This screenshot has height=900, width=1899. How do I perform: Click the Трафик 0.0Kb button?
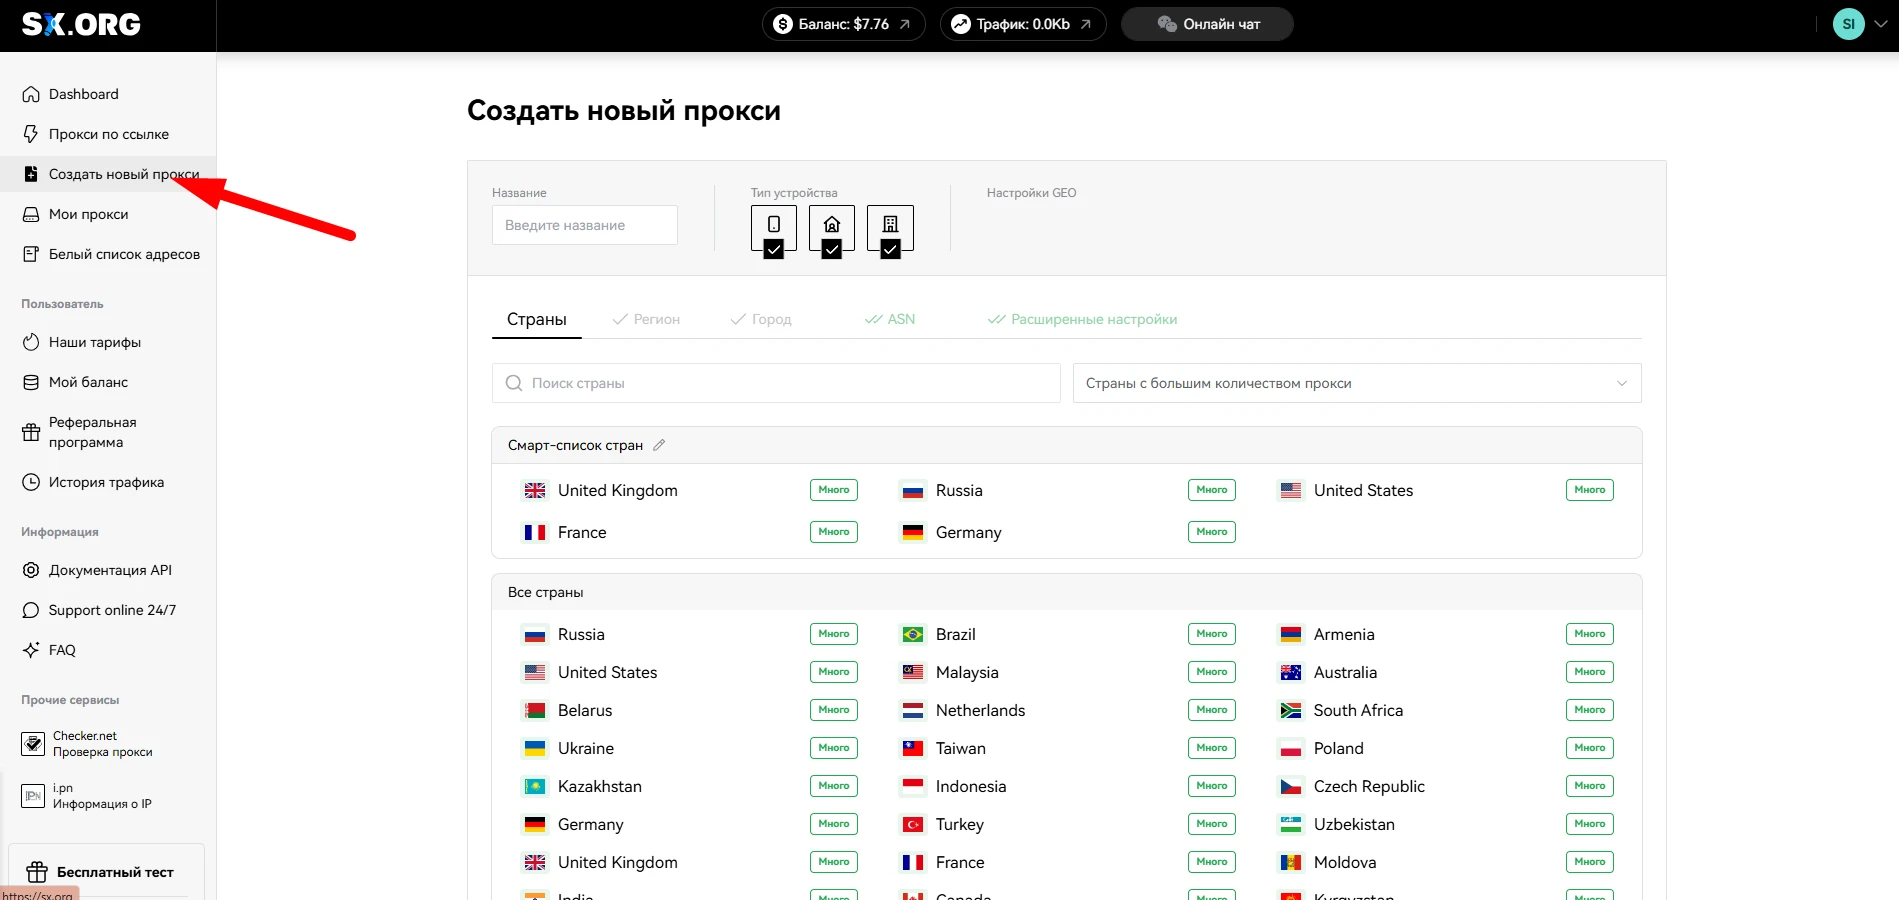click(1023, 24)
